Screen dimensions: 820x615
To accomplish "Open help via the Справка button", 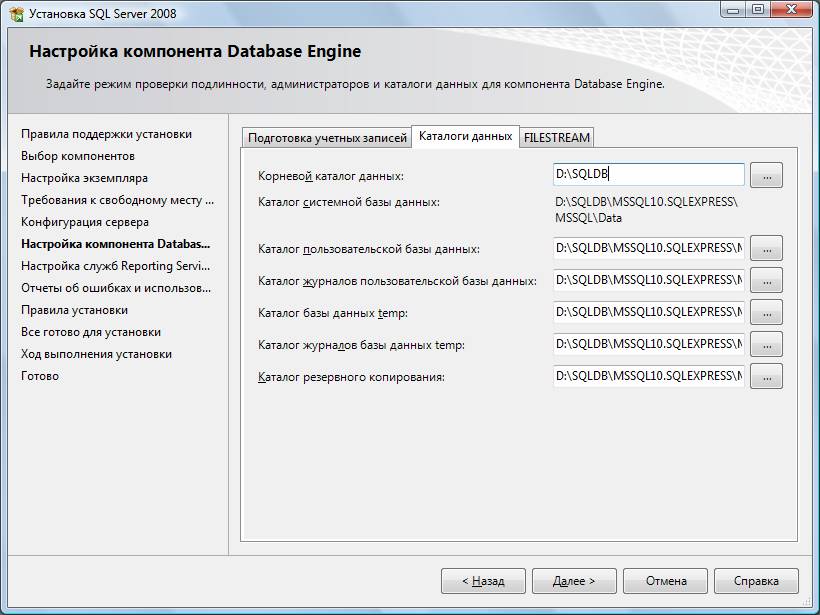I will (756, 581).
